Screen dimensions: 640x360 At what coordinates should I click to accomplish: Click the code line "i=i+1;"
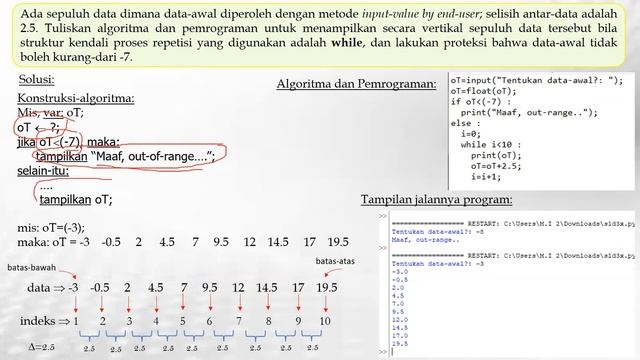[x=486, y=177]
